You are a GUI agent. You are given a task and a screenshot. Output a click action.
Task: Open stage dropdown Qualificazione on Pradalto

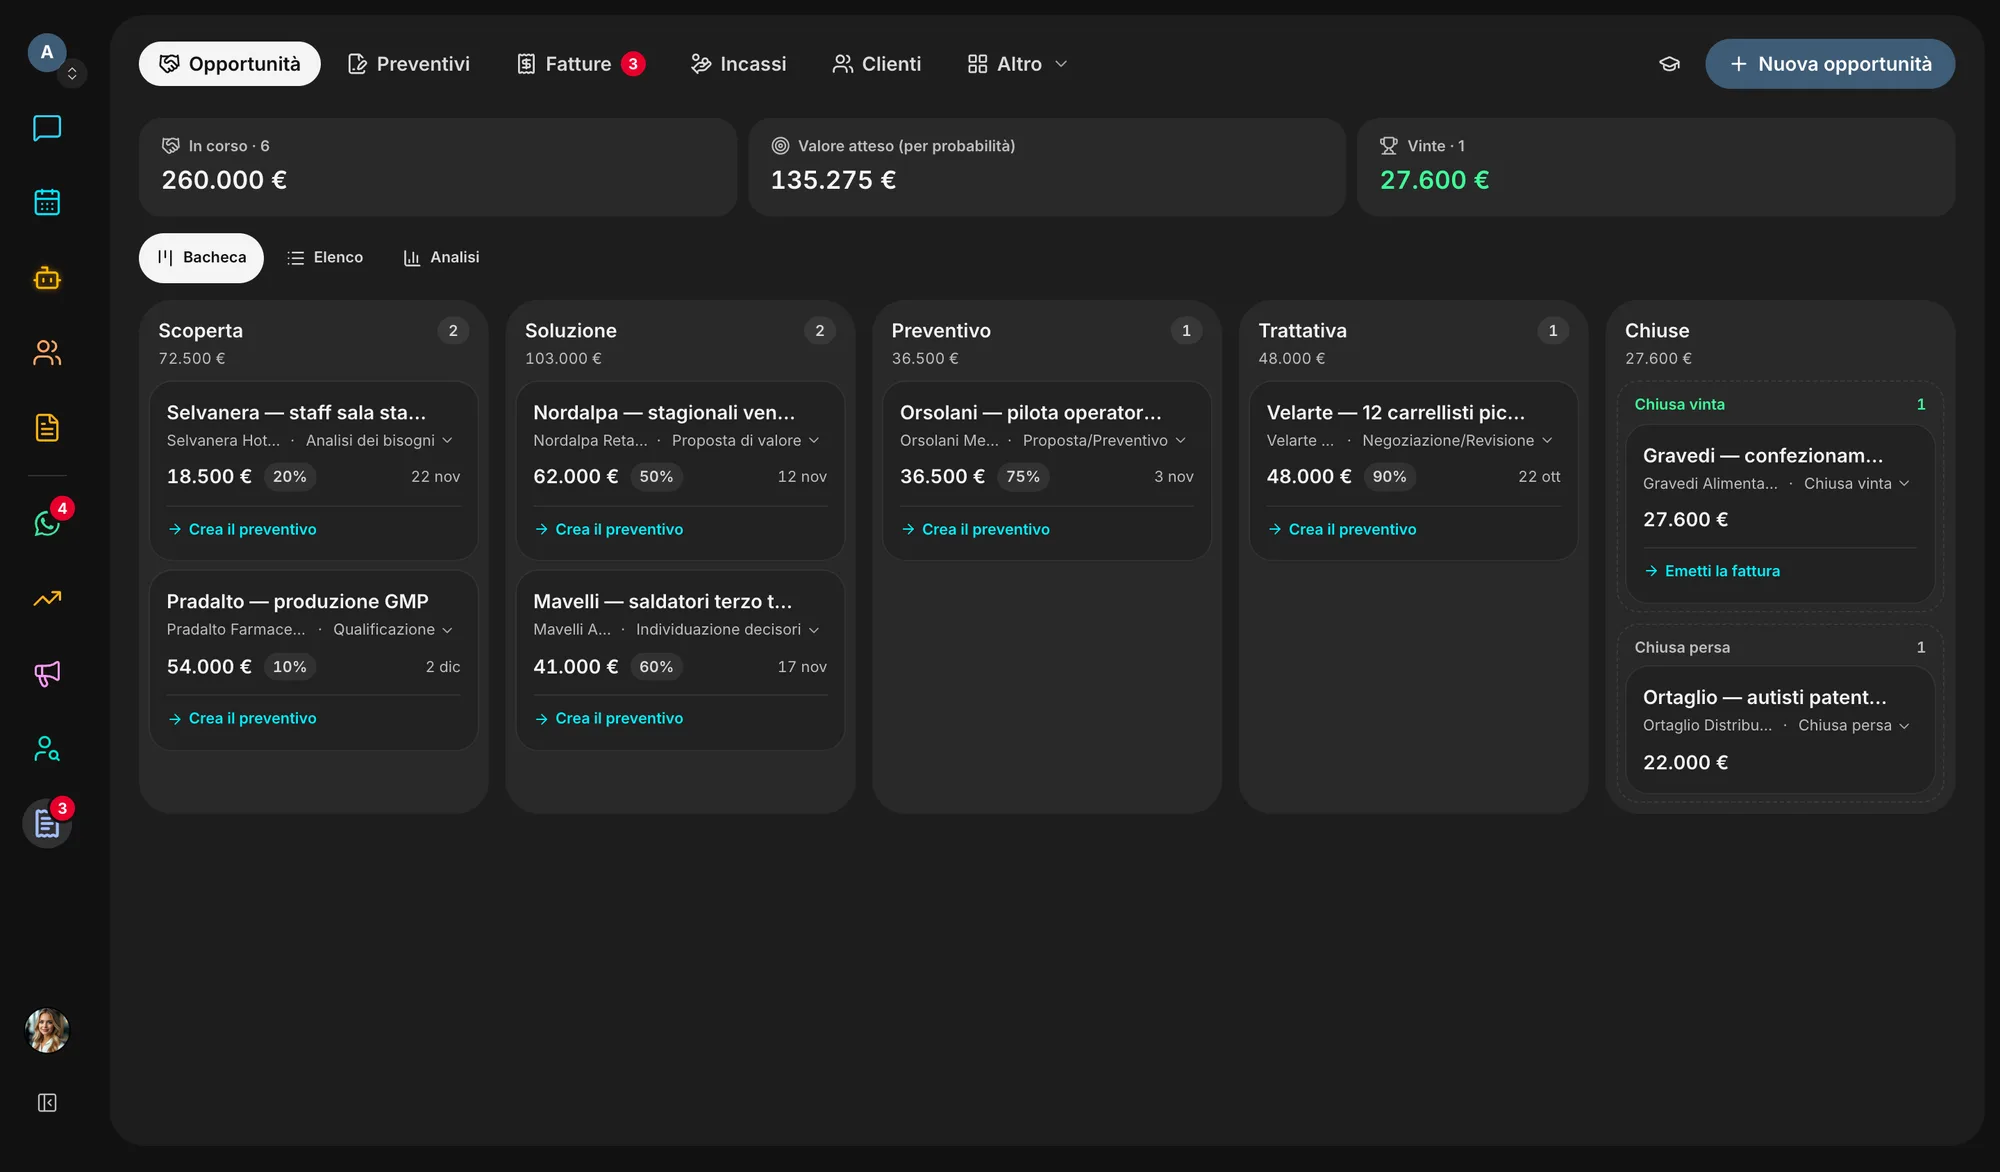[393, 629]
